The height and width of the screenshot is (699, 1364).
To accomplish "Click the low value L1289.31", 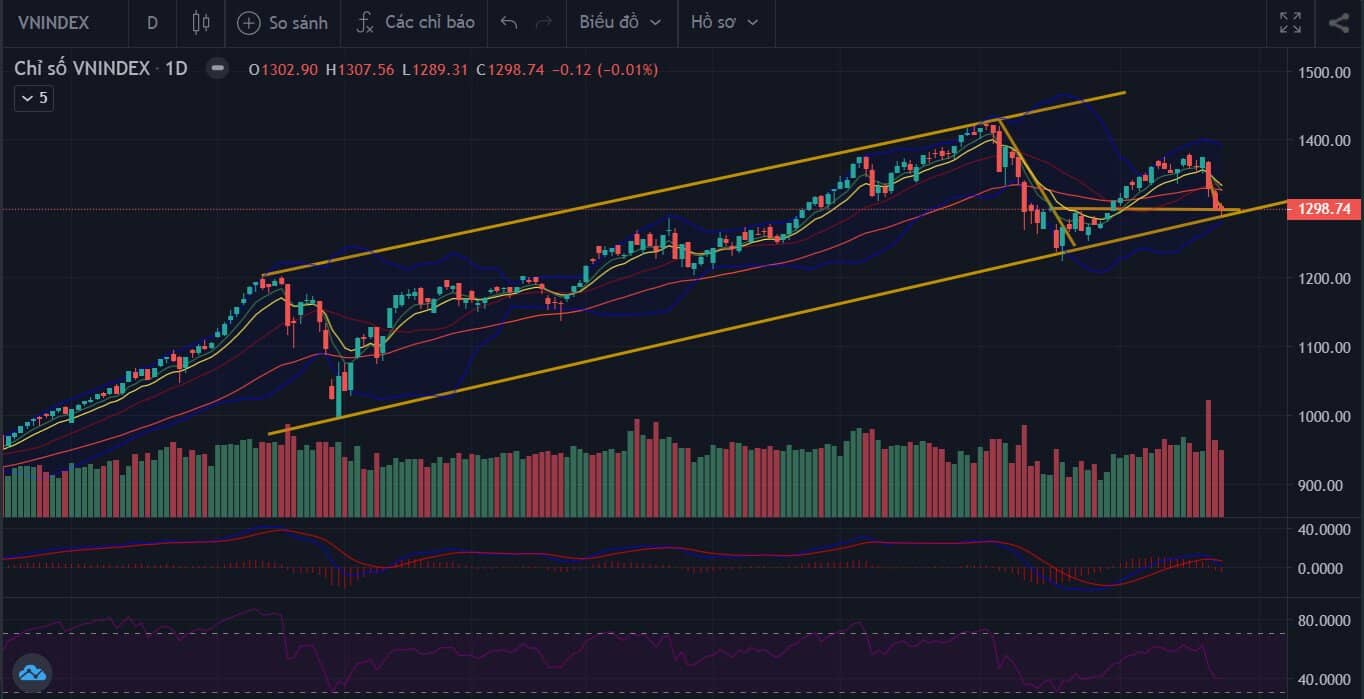I will click(435, 70).
